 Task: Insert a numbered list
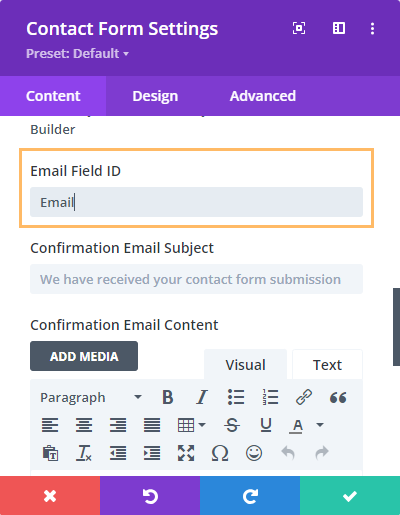click(x=270, y=397)
